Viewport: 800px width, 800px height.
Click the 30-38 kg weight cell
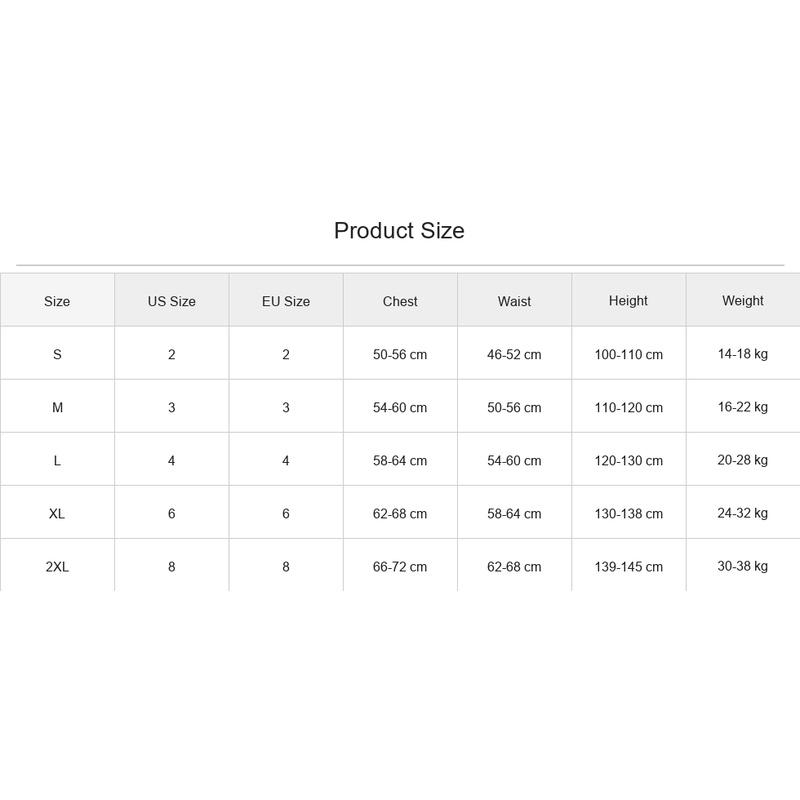743,566
